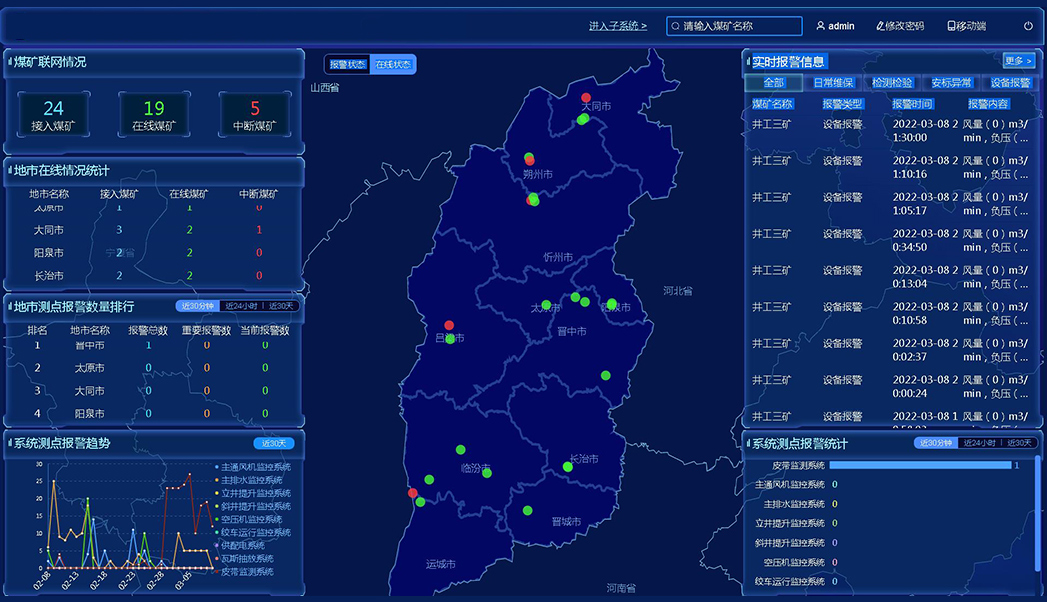
Task: Click the red alarm marker near 朔州市
Action: pyautogui.click(x=530, y=159)
